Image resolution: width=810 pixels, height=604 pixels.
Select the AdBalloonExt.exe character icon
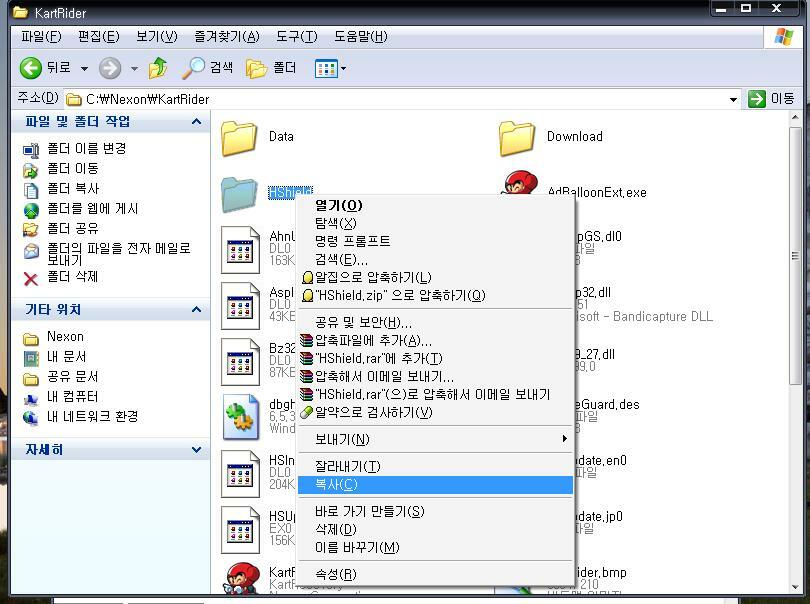coord(520,184)
